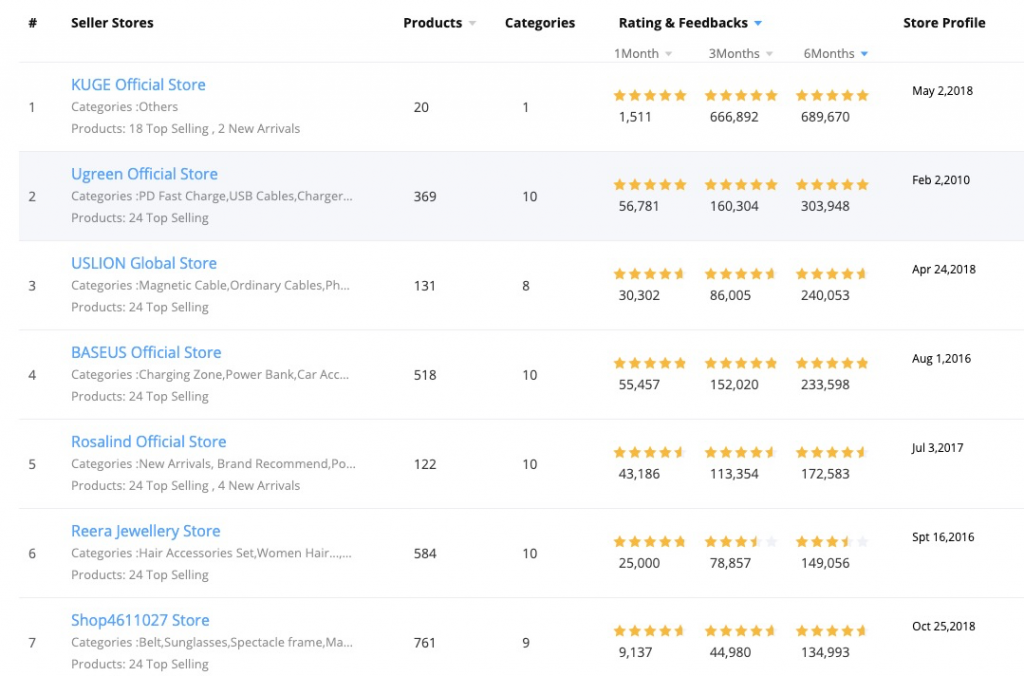Open BASEUS Official Store link

146,353
